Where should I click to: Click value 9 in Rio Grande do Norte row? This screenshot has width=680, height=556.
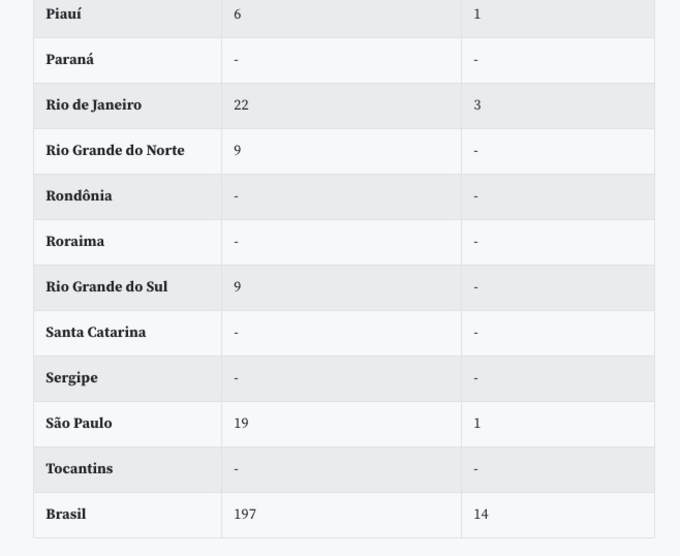237,150
